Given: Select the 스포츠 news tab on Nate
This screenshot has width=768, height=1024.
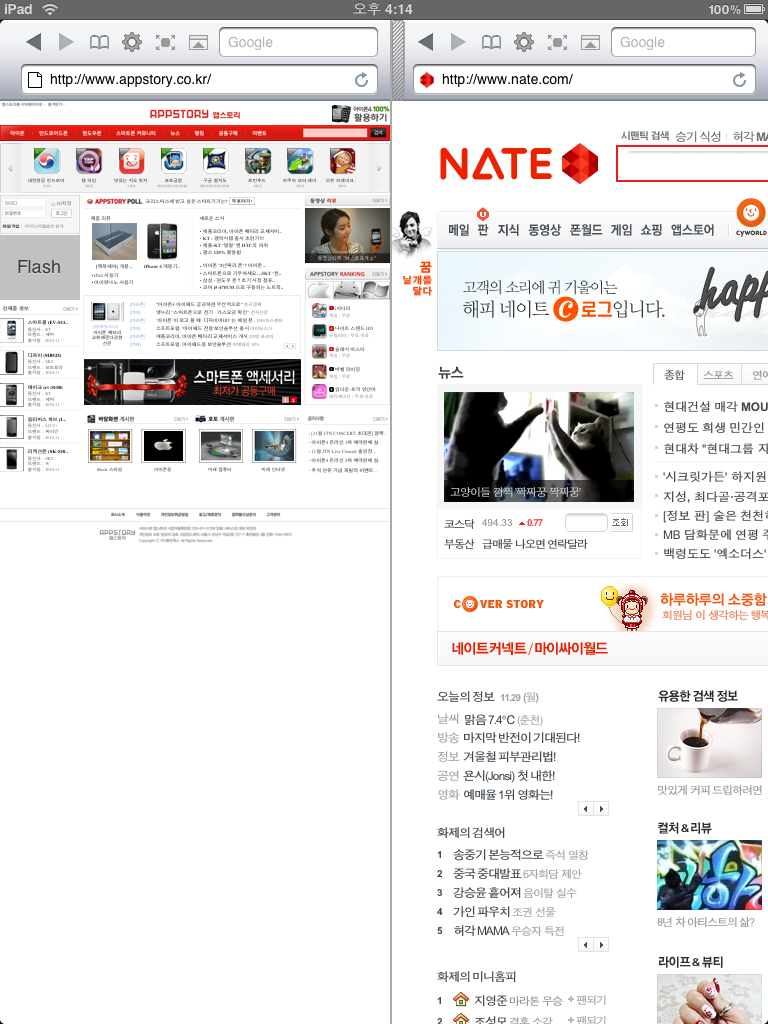Looking at the screenshot, I should 718,374.
